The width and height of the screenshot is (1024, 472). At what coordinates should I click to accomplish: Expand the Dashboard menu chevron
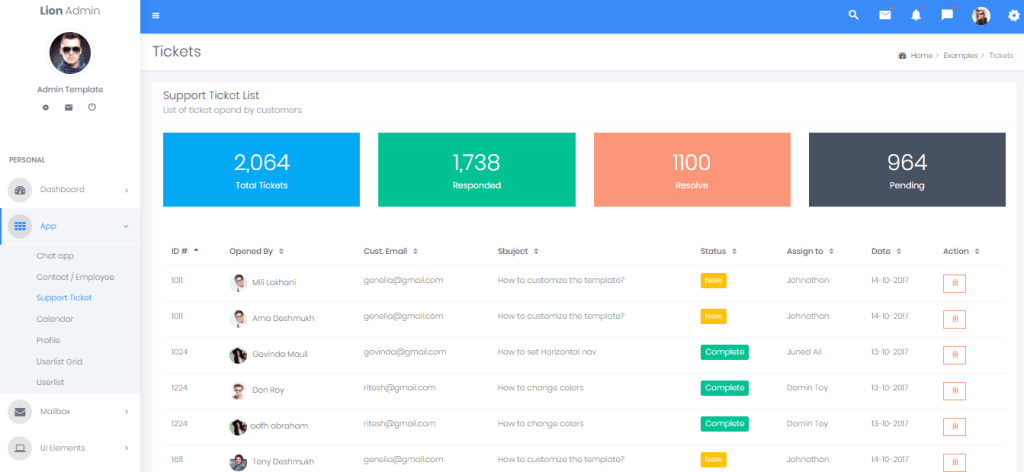[126, 191]
